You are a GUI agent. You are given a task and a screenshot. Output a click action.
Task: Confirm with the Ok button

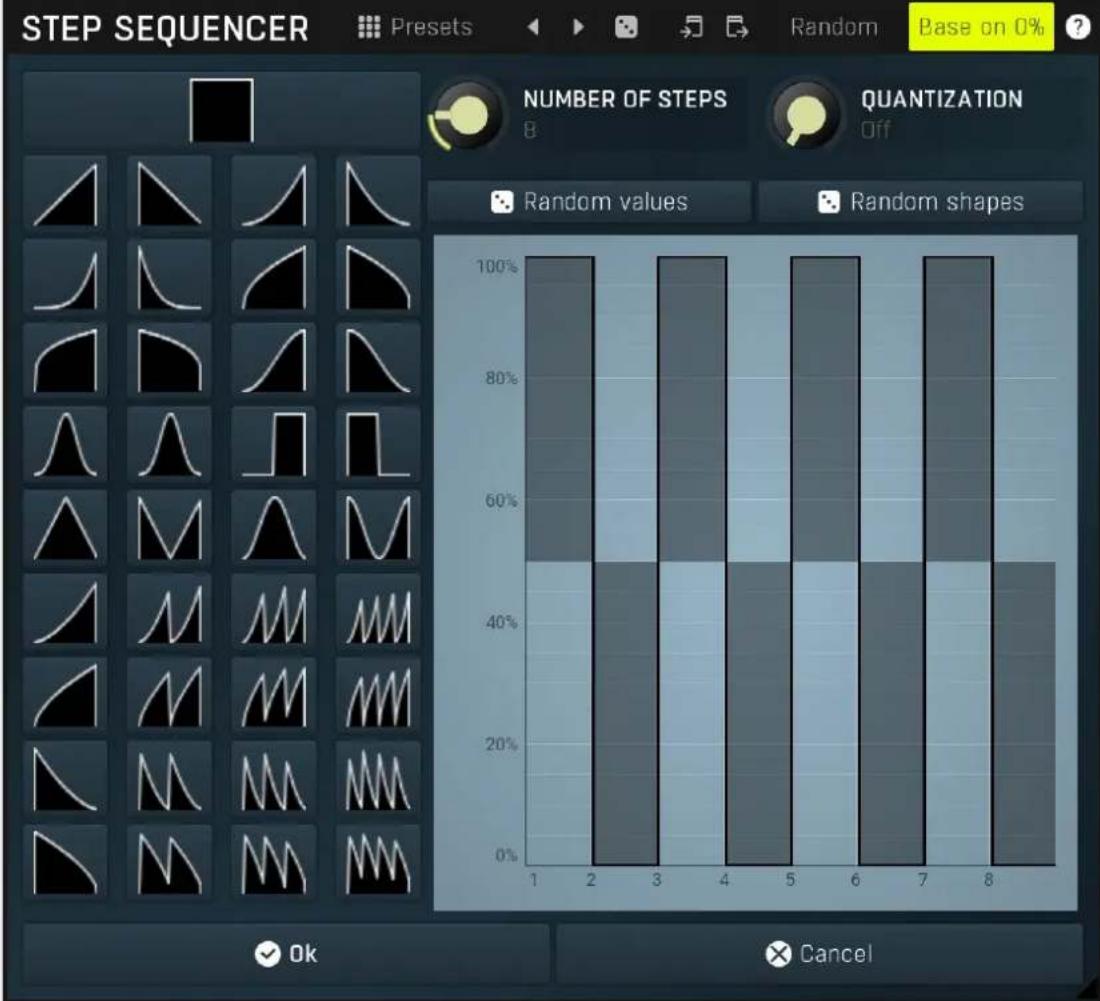[x=286, y=954]
